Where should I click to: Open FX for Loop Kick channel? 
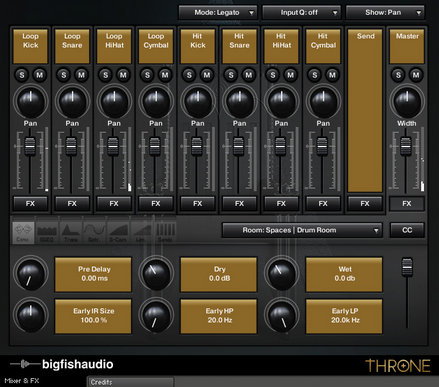(x=30, y=203)
